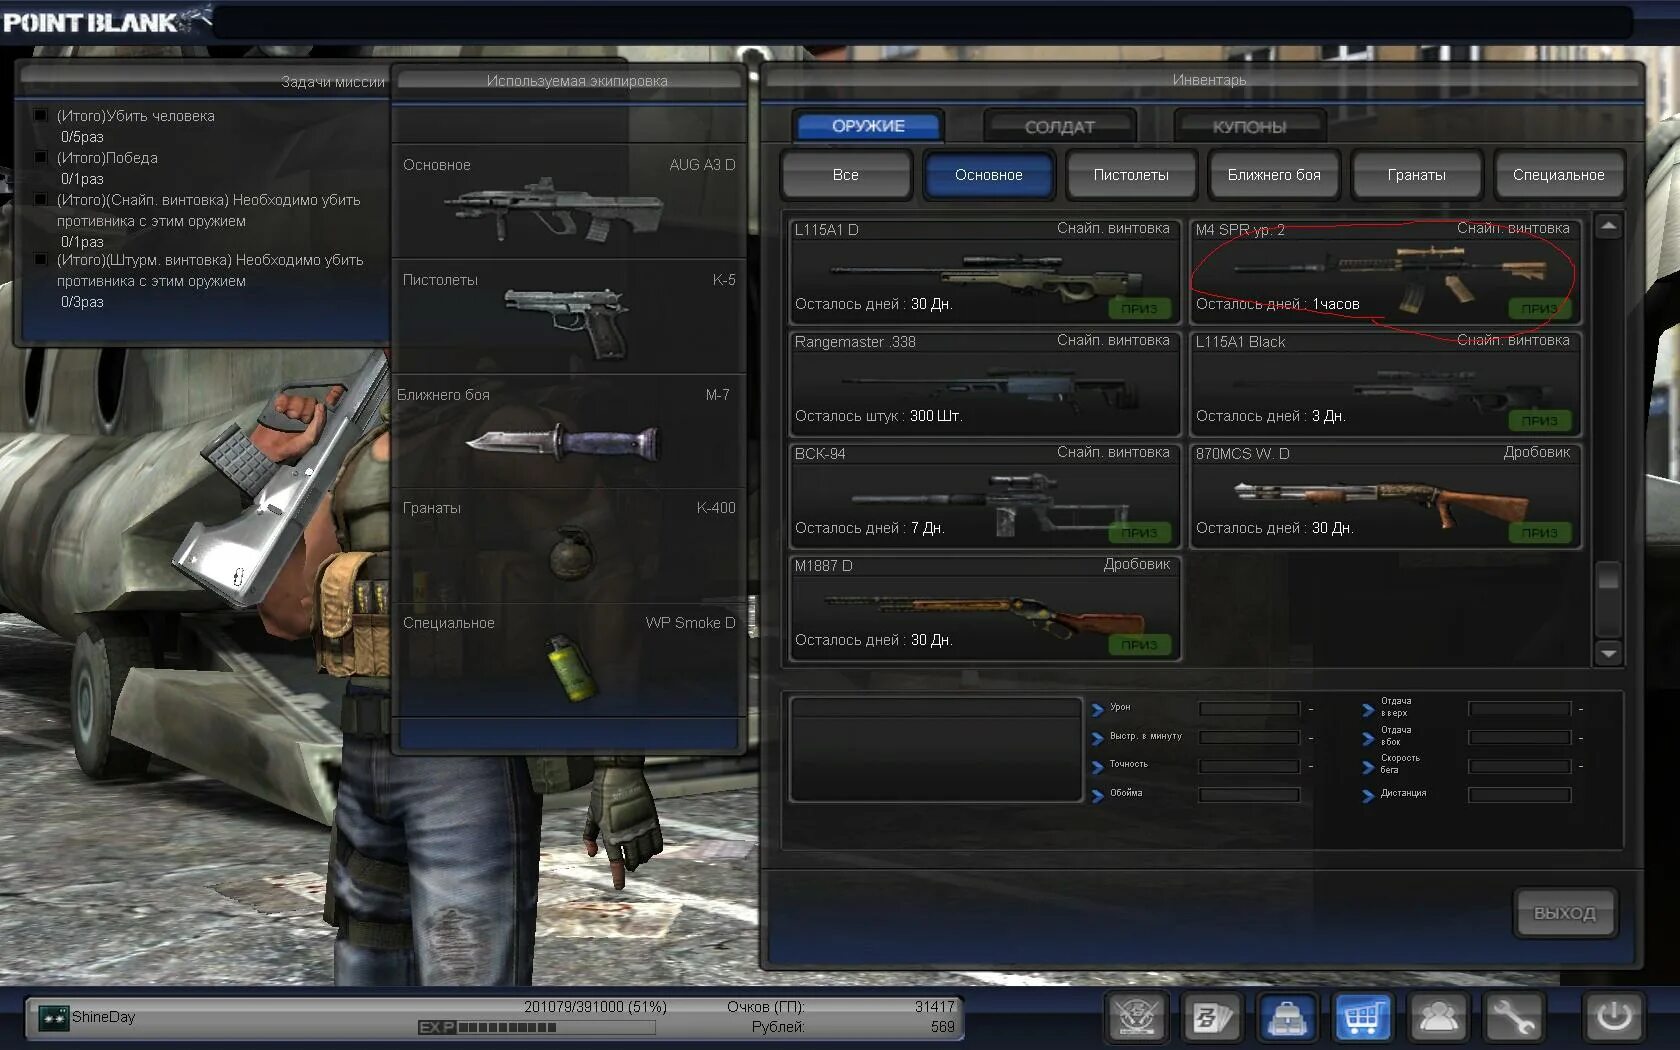1680x1050 pixels.
Task: Filter inventory by Гранаты
Action: [1416, 175]
